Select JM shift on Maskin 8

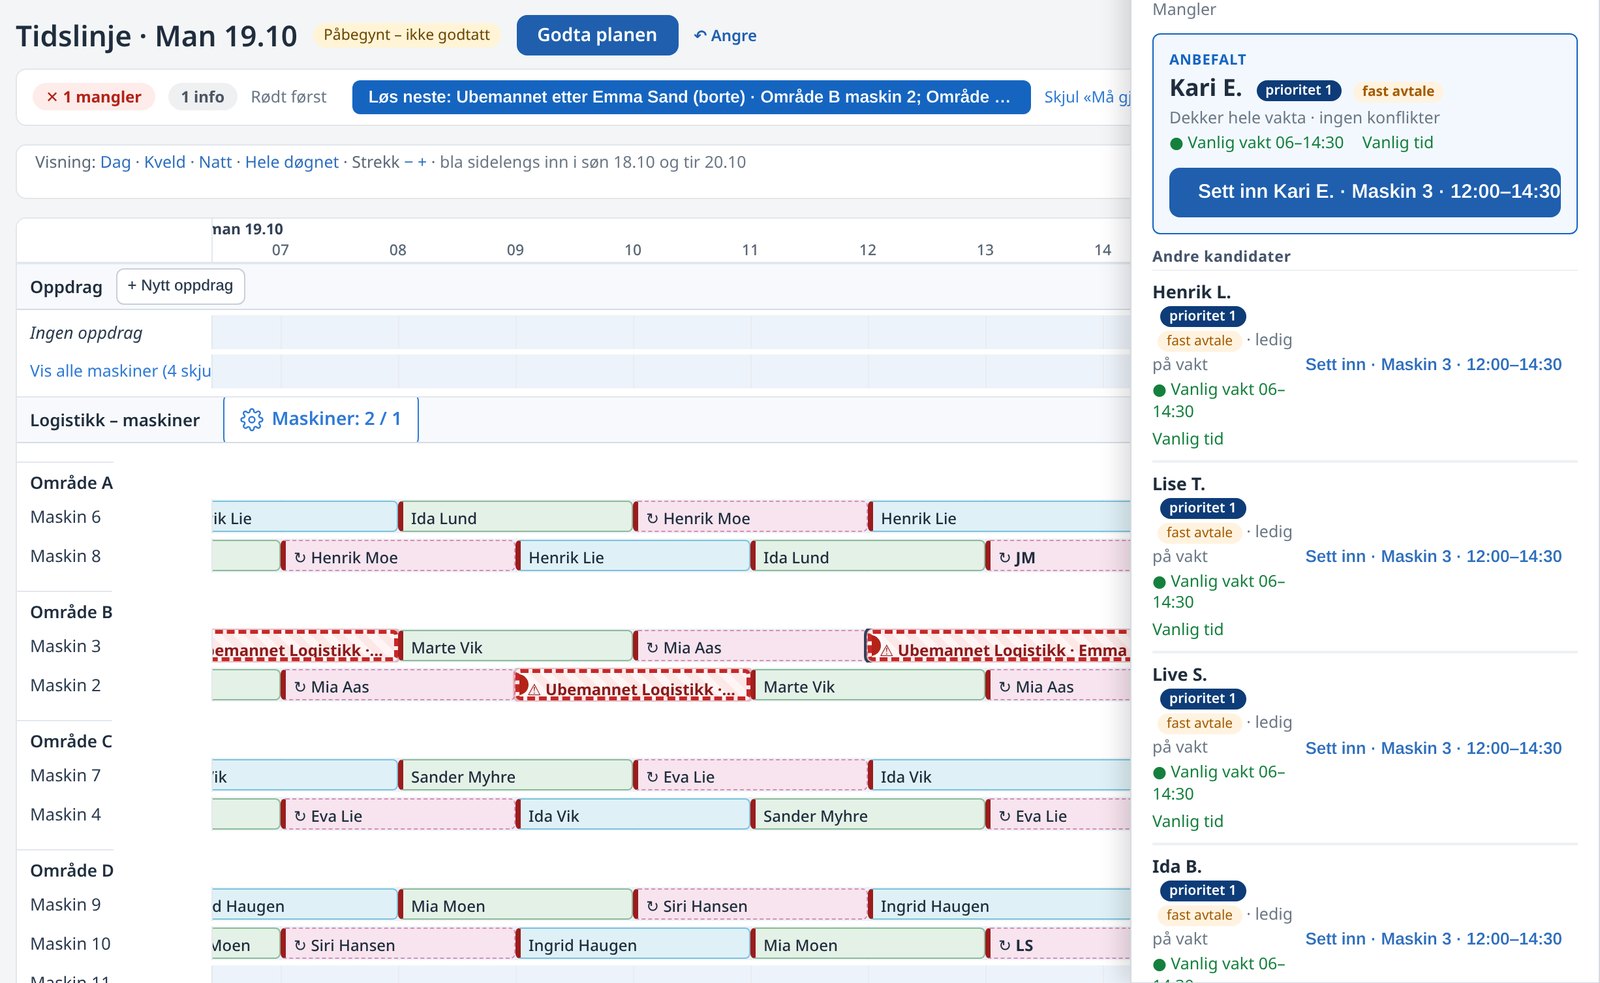[1059, 557]
